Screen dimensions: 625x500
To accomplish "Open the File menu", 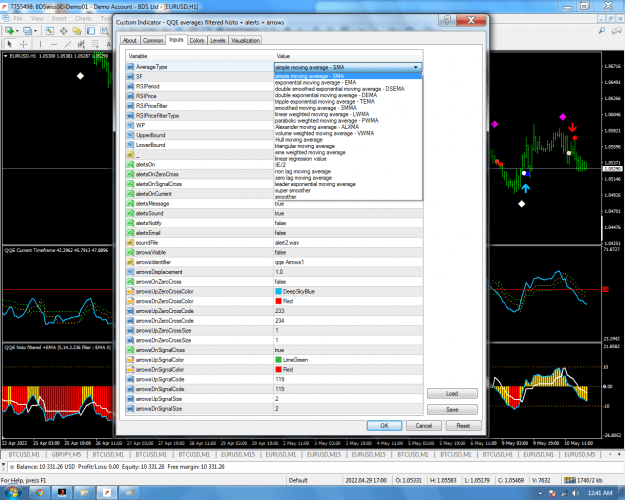I will point(18,18).
